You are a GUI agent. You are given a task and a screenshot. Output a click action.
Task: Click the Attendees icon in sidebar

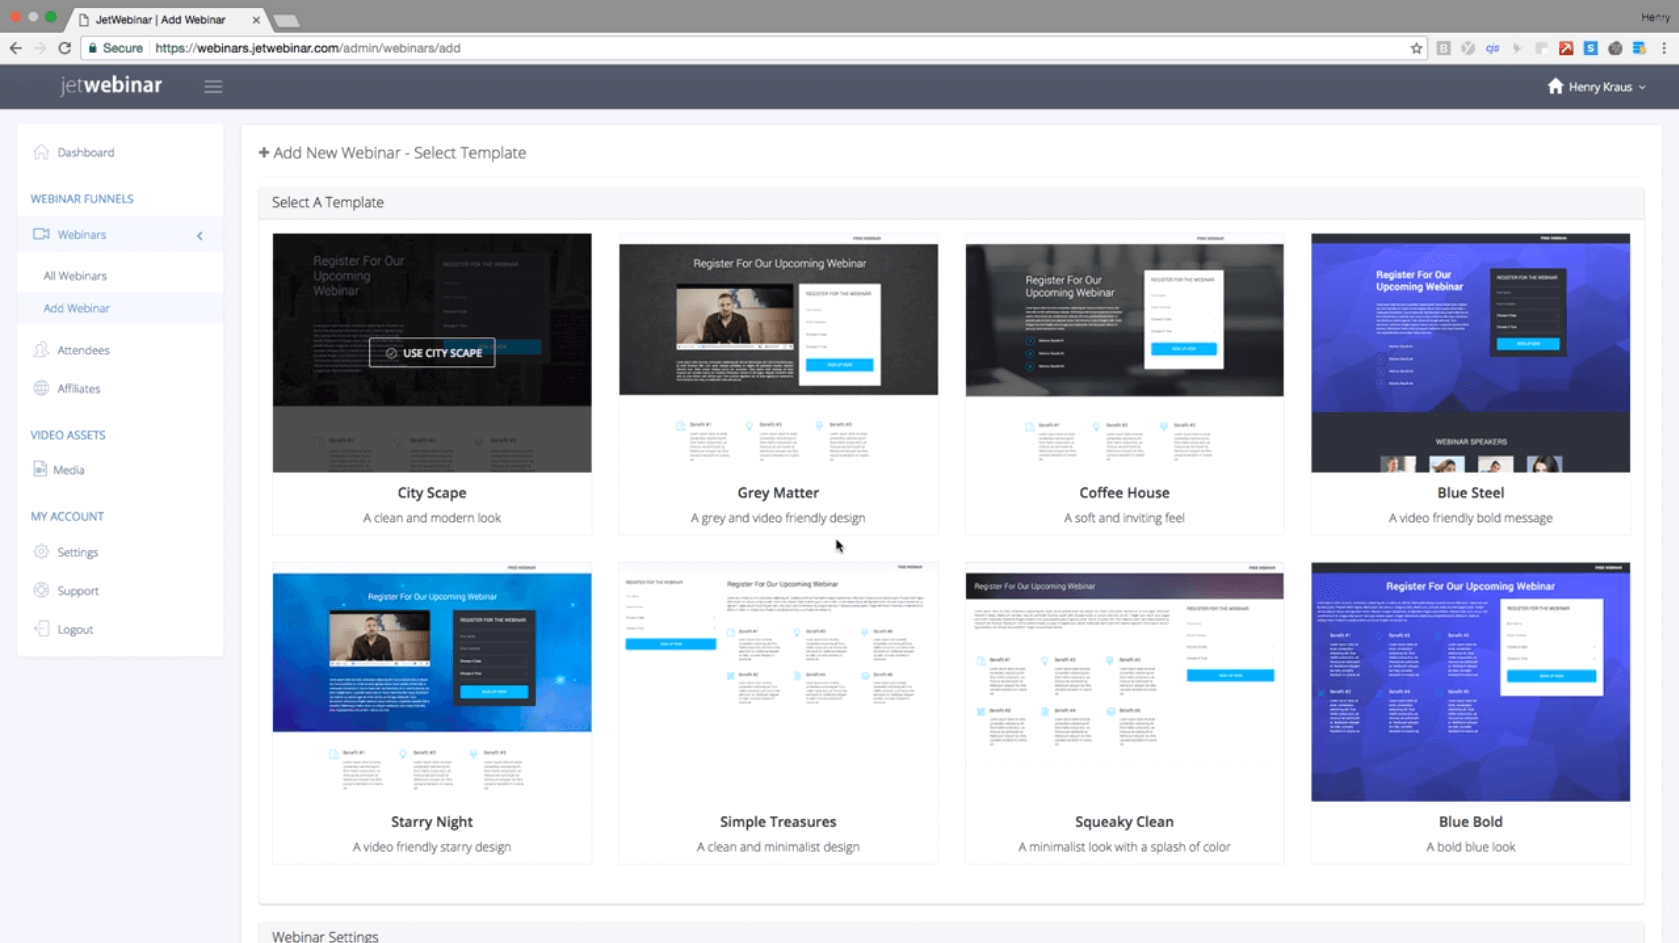41,350
